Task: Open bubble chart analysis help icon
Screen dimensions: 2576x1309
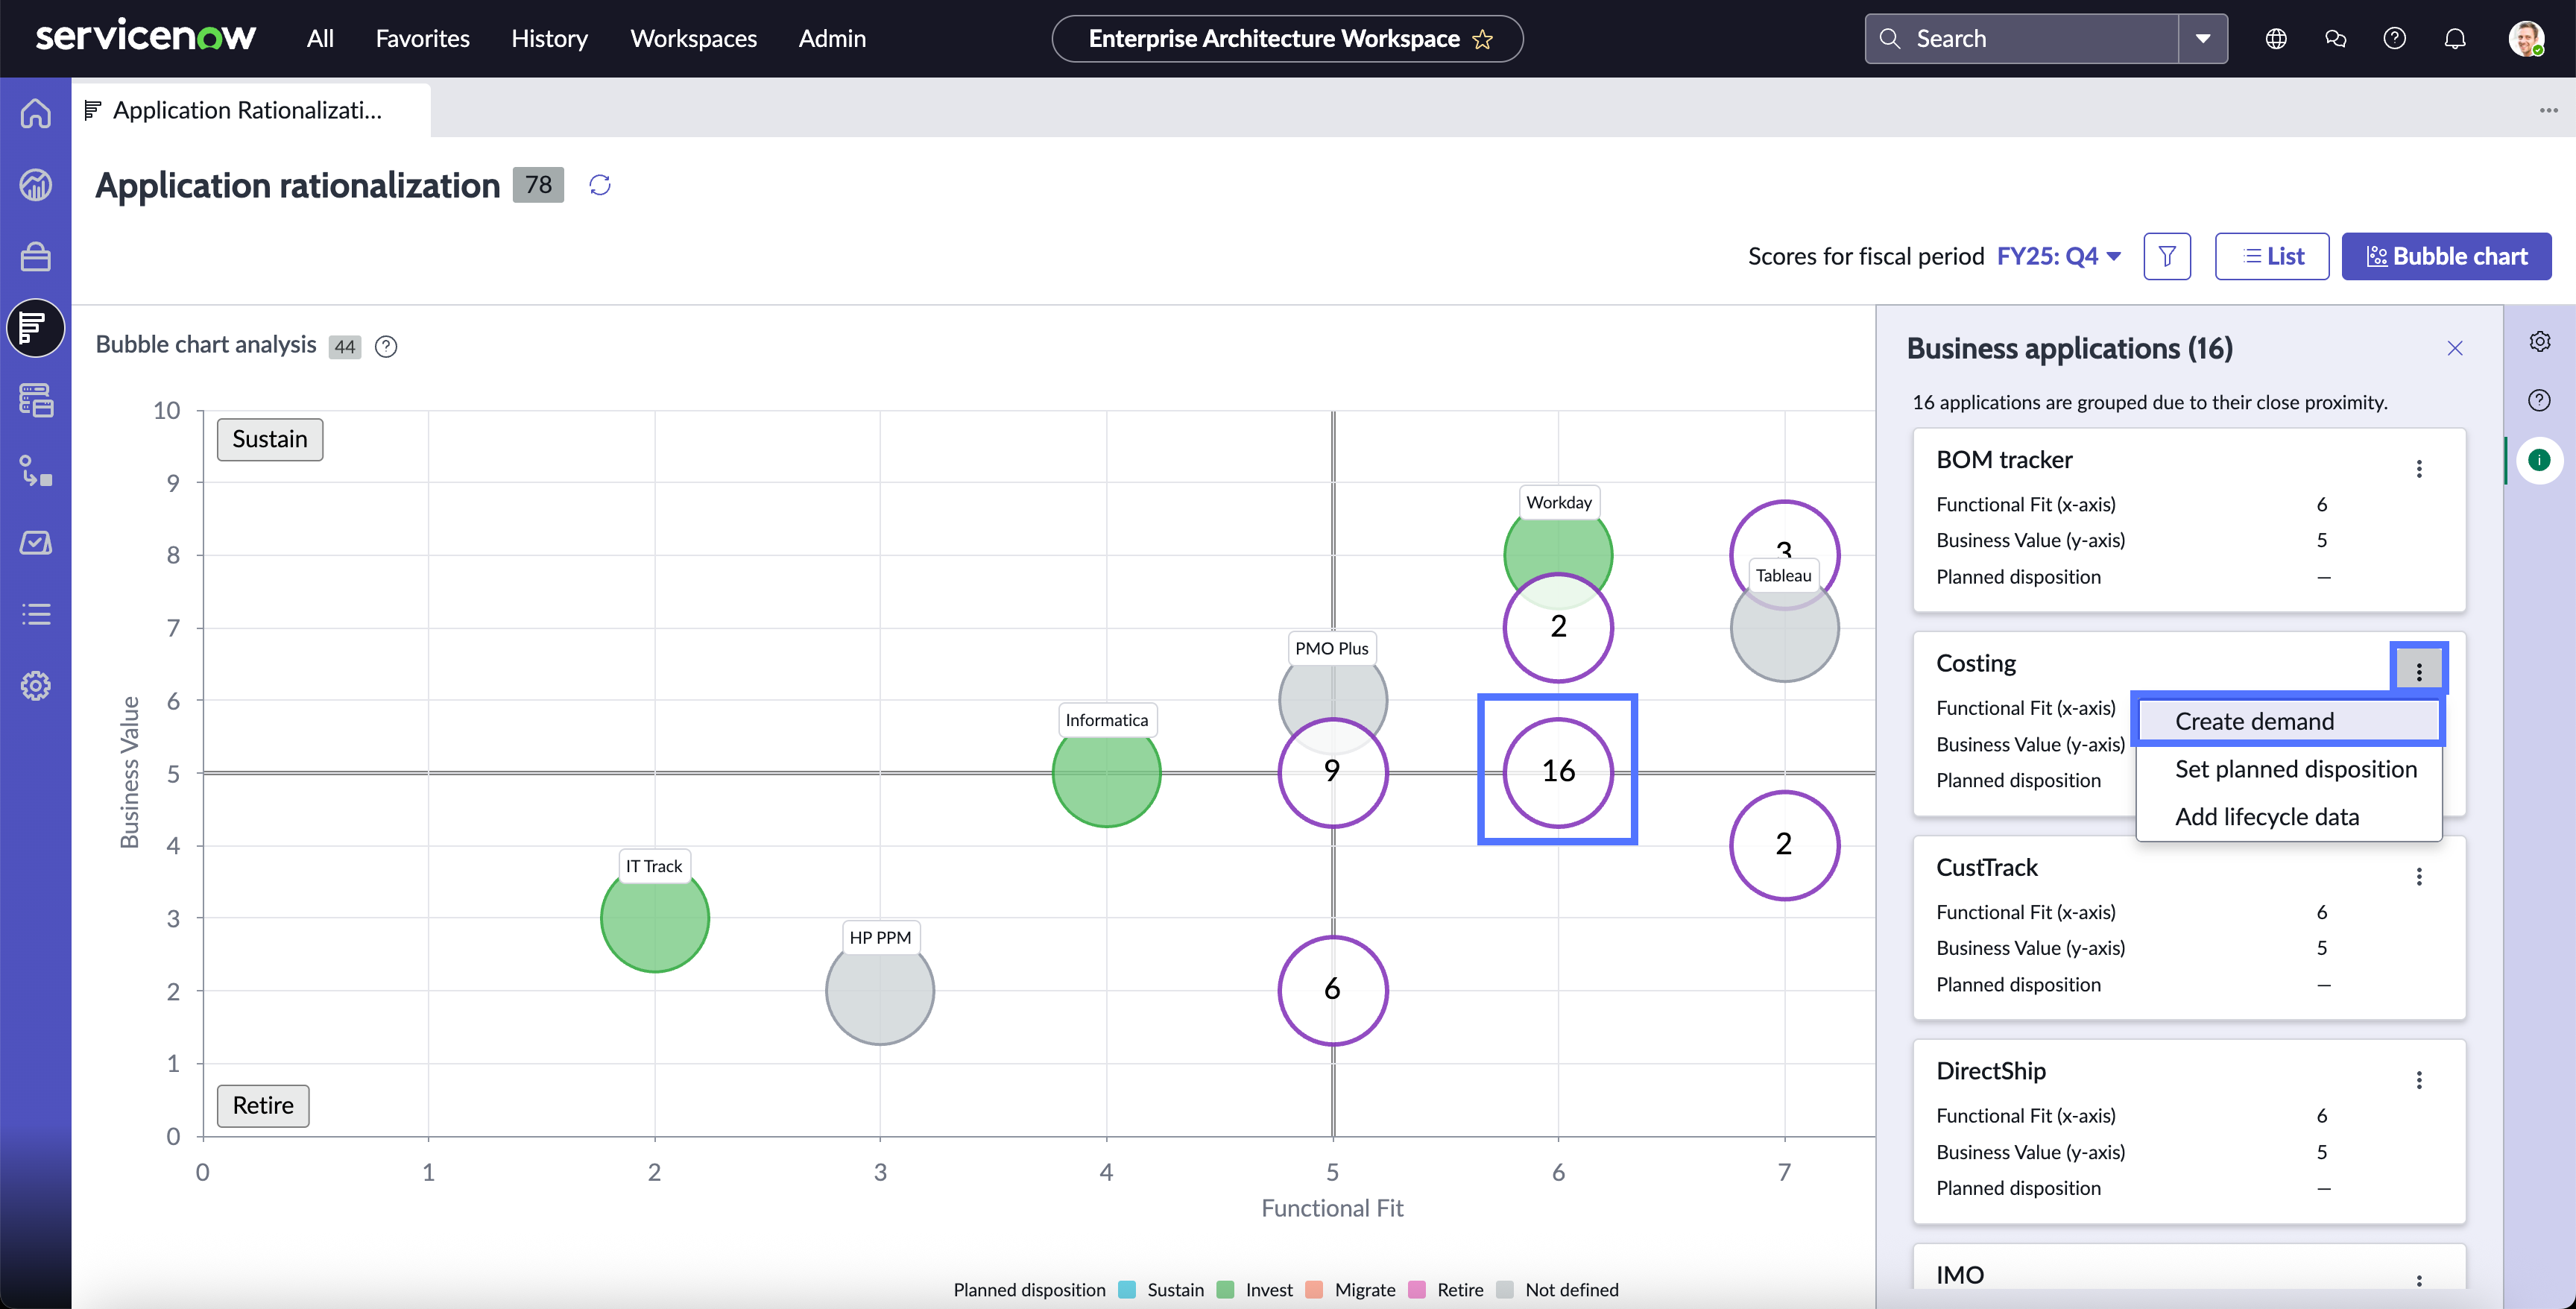Action: tap(386, 346)
